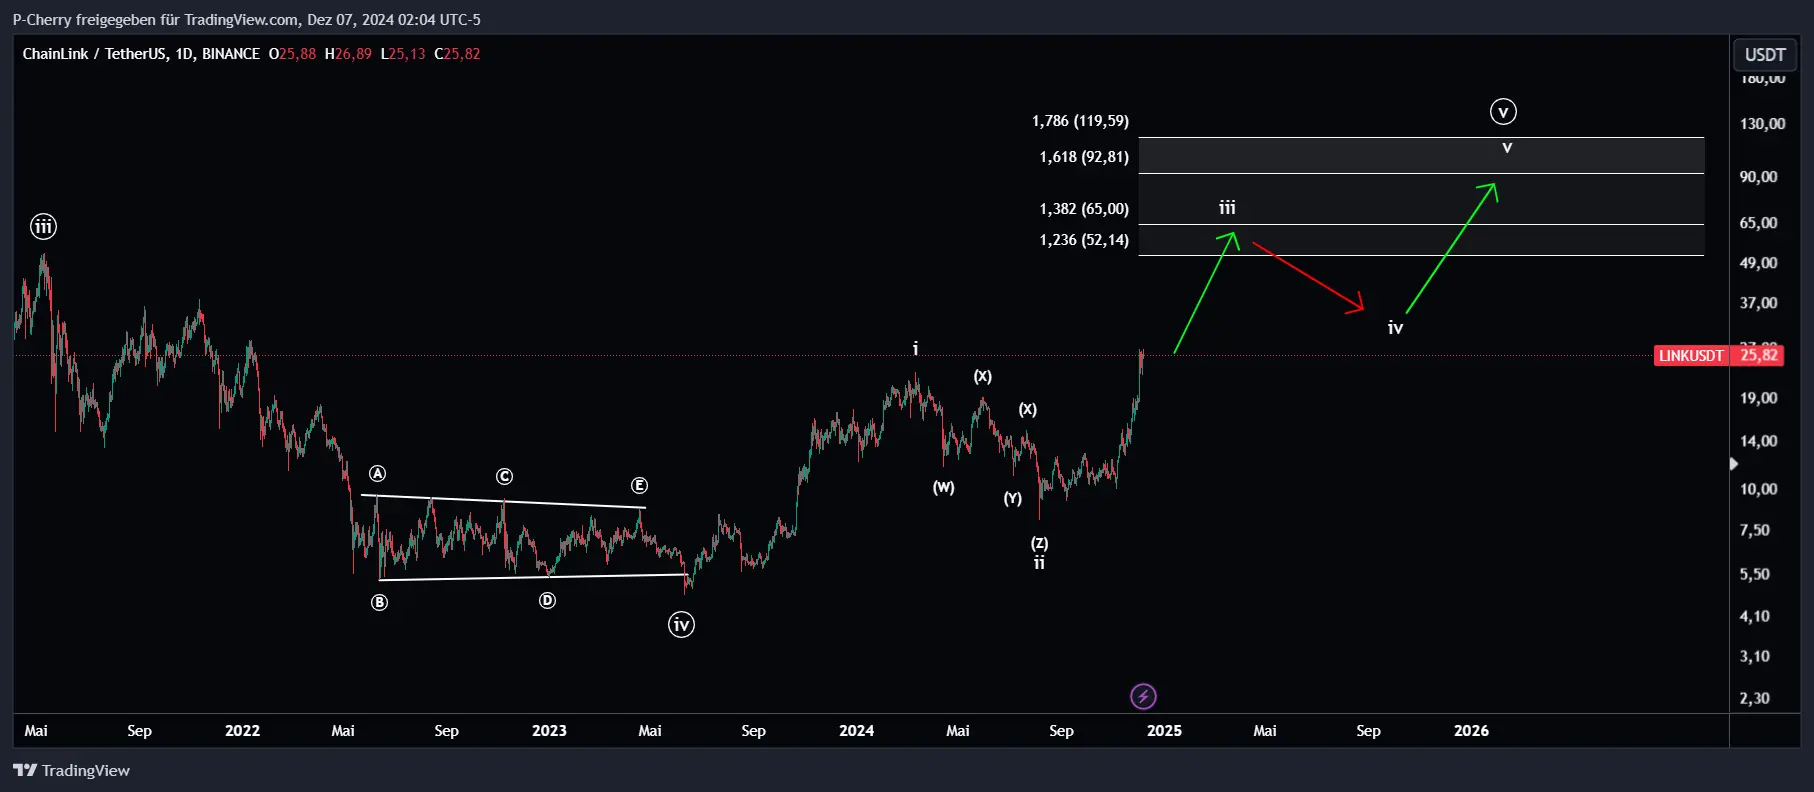
Task: Click the circled (v) wave label
Action: click(x=1503, y=112)
